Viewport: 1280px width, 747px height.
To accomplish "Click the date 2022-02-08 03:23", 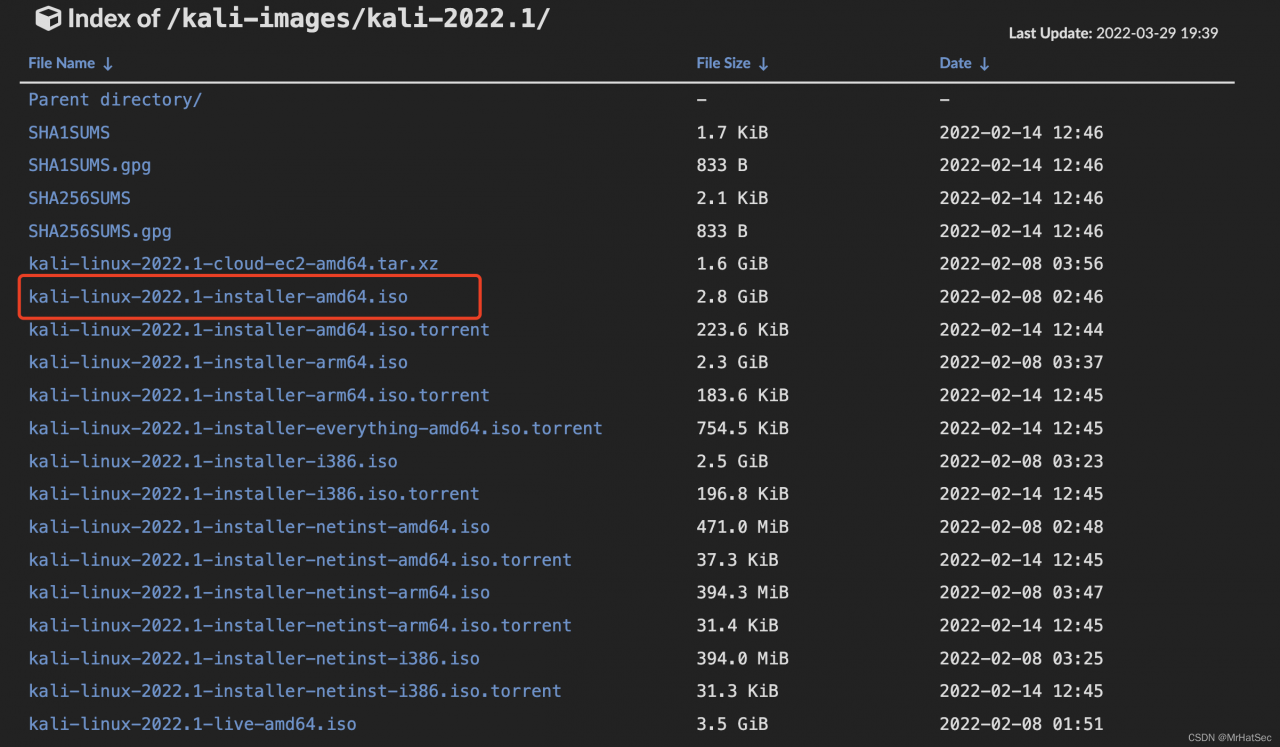I will tap(1021, 461).
